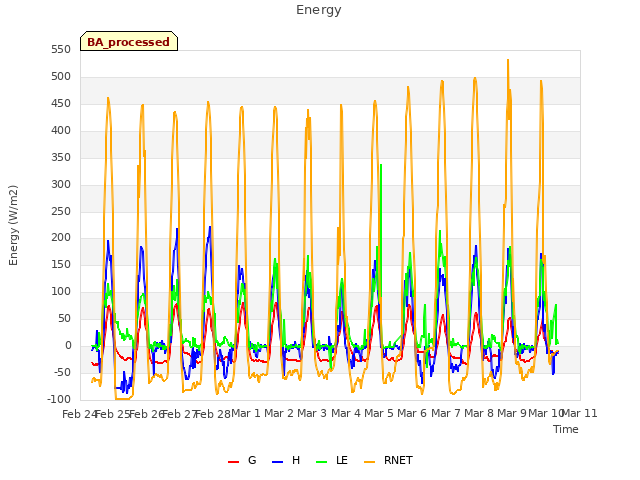Click the Mar 2 x-axis date label
Screen dimensions: 640x480
[279, 414]
